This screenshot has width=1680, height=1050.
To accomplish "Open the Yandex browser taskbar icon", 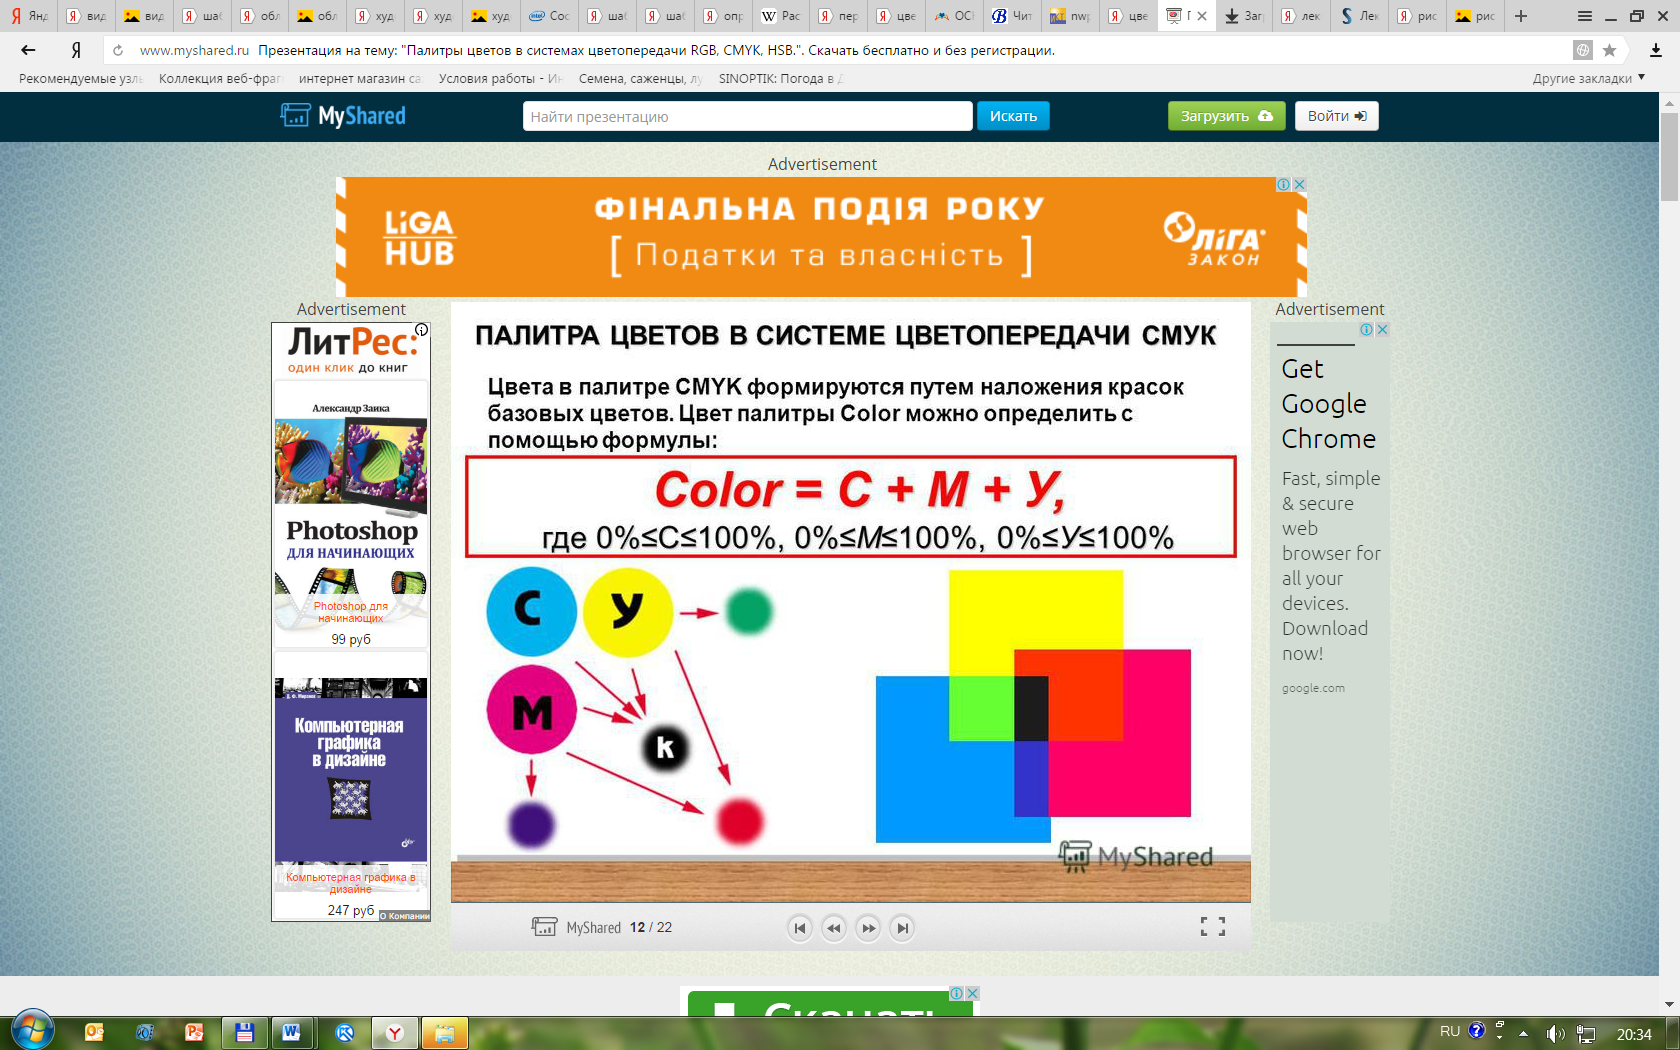I will click(x=395, y=1032).
